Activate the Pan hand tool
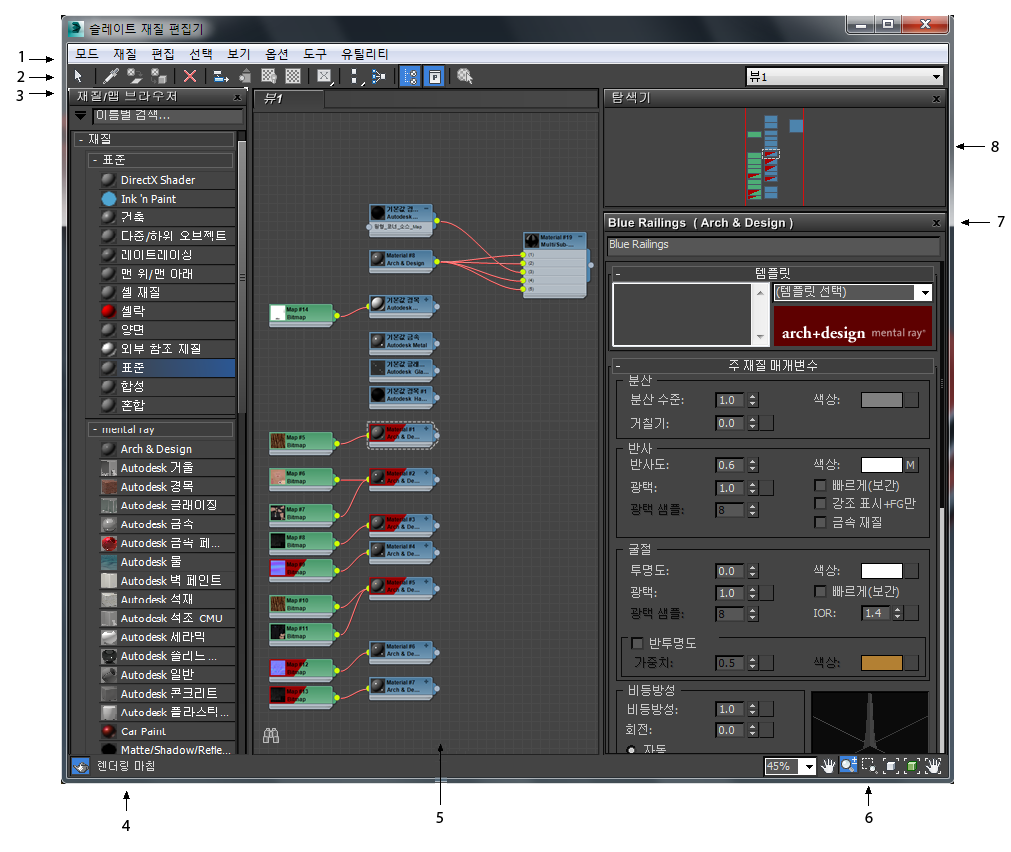The width and height of the screenshot is (1011, 852). tap(828, 766)
